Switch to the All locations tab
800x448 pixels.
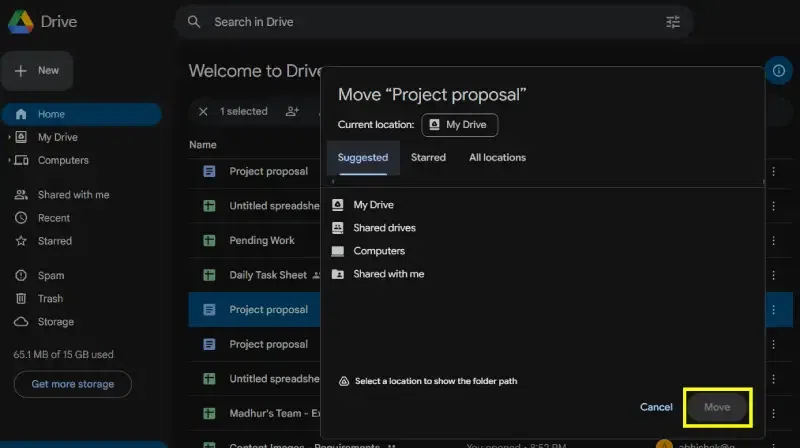(497, 158)
